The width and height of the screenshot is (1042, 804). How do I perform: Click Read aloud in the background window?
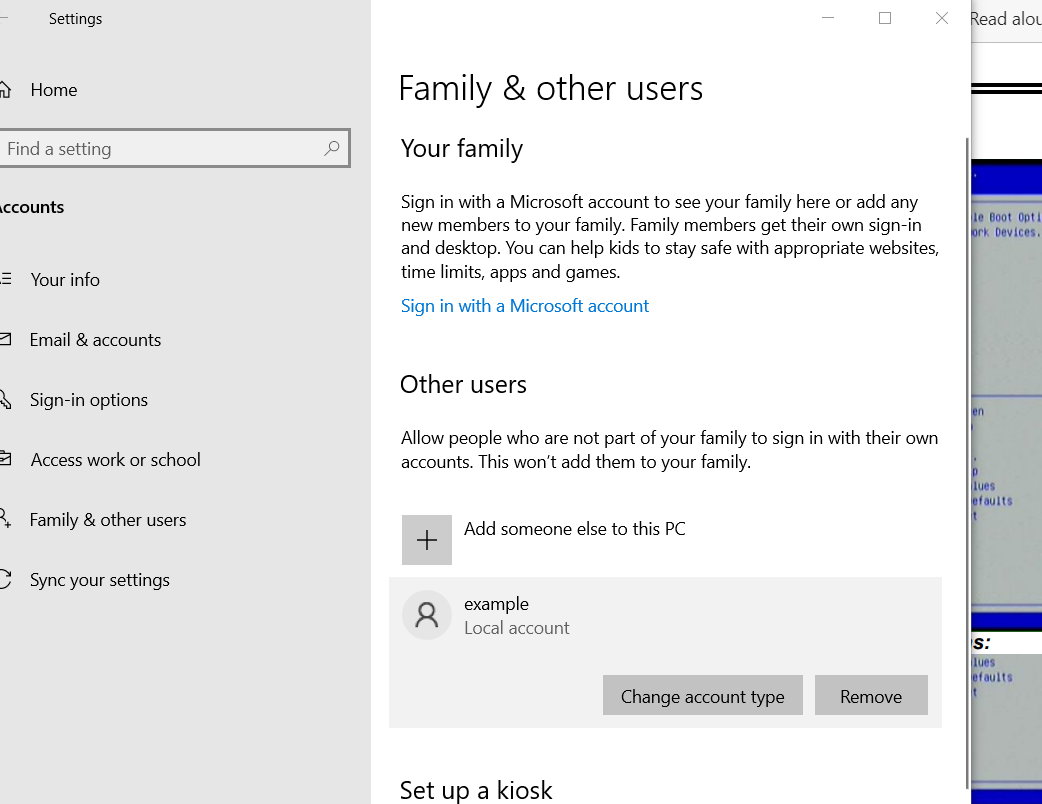(x=1005, y=19)
